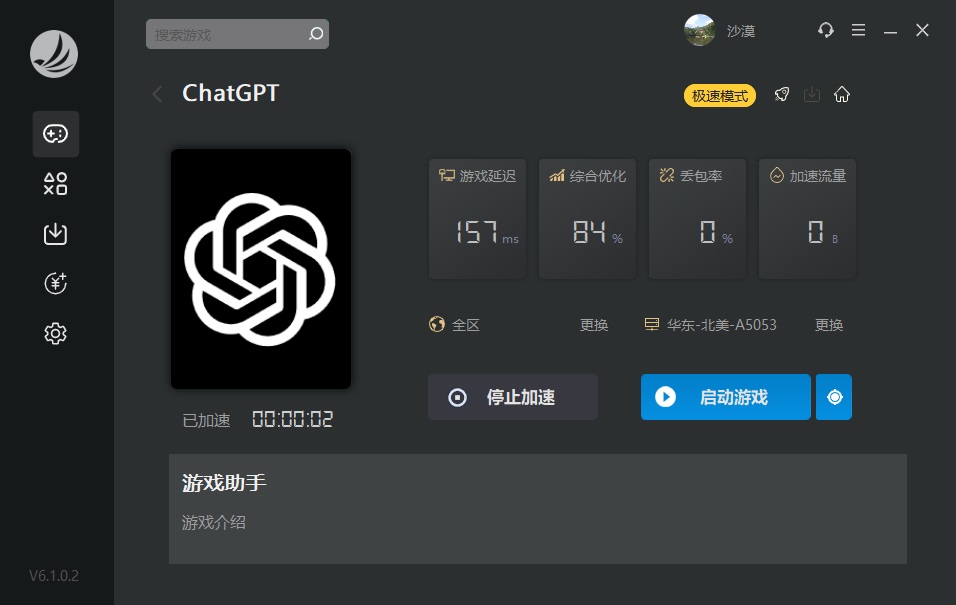Open the apps toolbox sidebar icon
The image size is (956, 605).
click(x=55, y=184)
